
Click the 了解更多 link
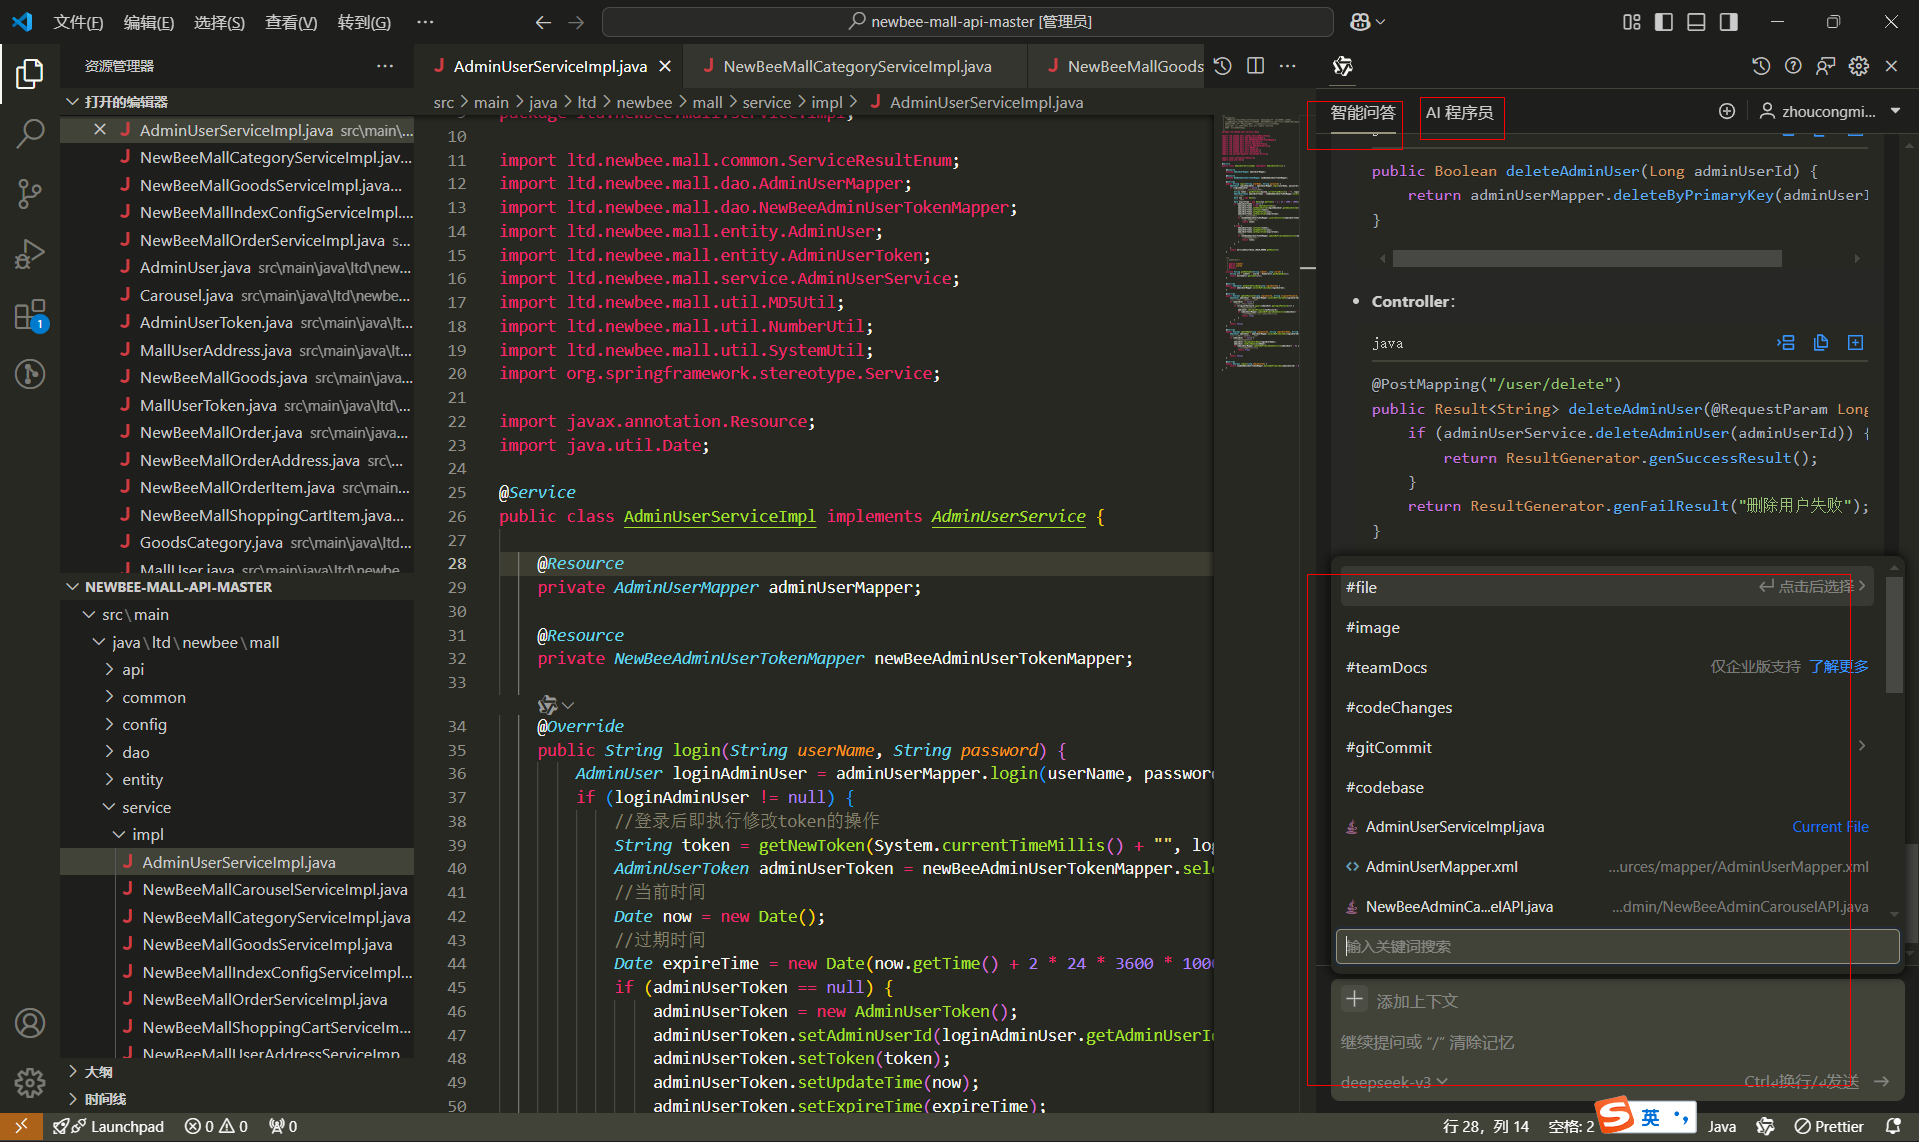point(1838,667)
